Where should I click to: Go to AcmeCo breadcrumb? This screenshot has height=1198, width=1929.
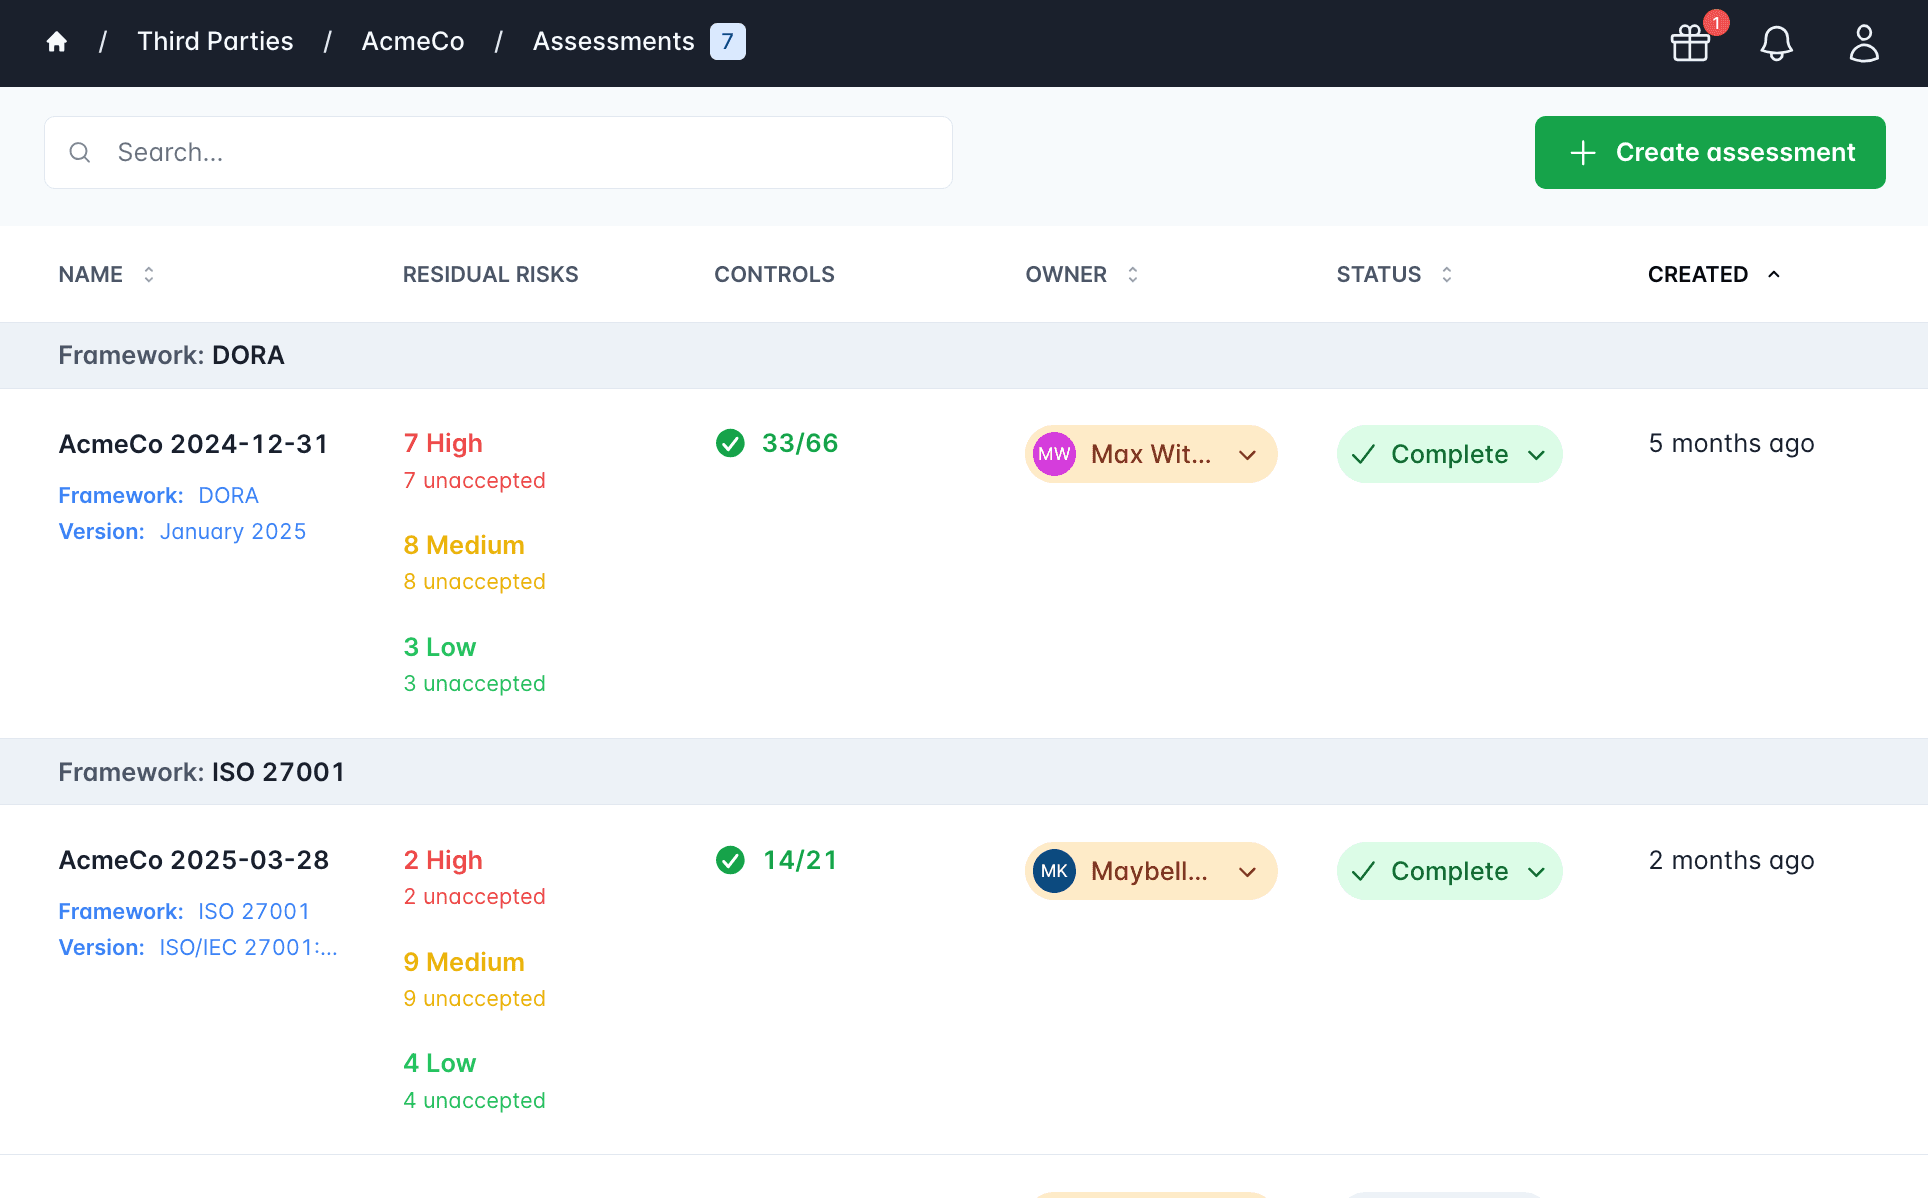(412, 41)
